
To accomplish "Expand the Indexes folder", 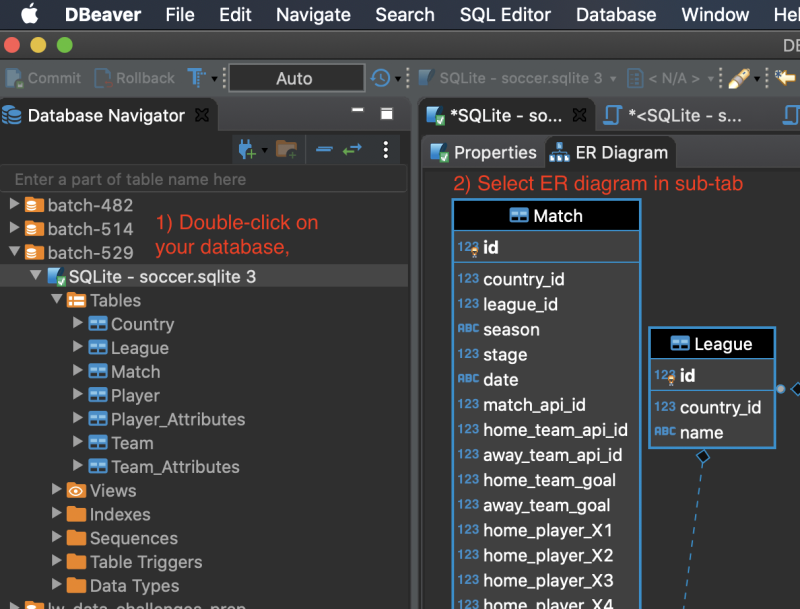I will (57, 513).
